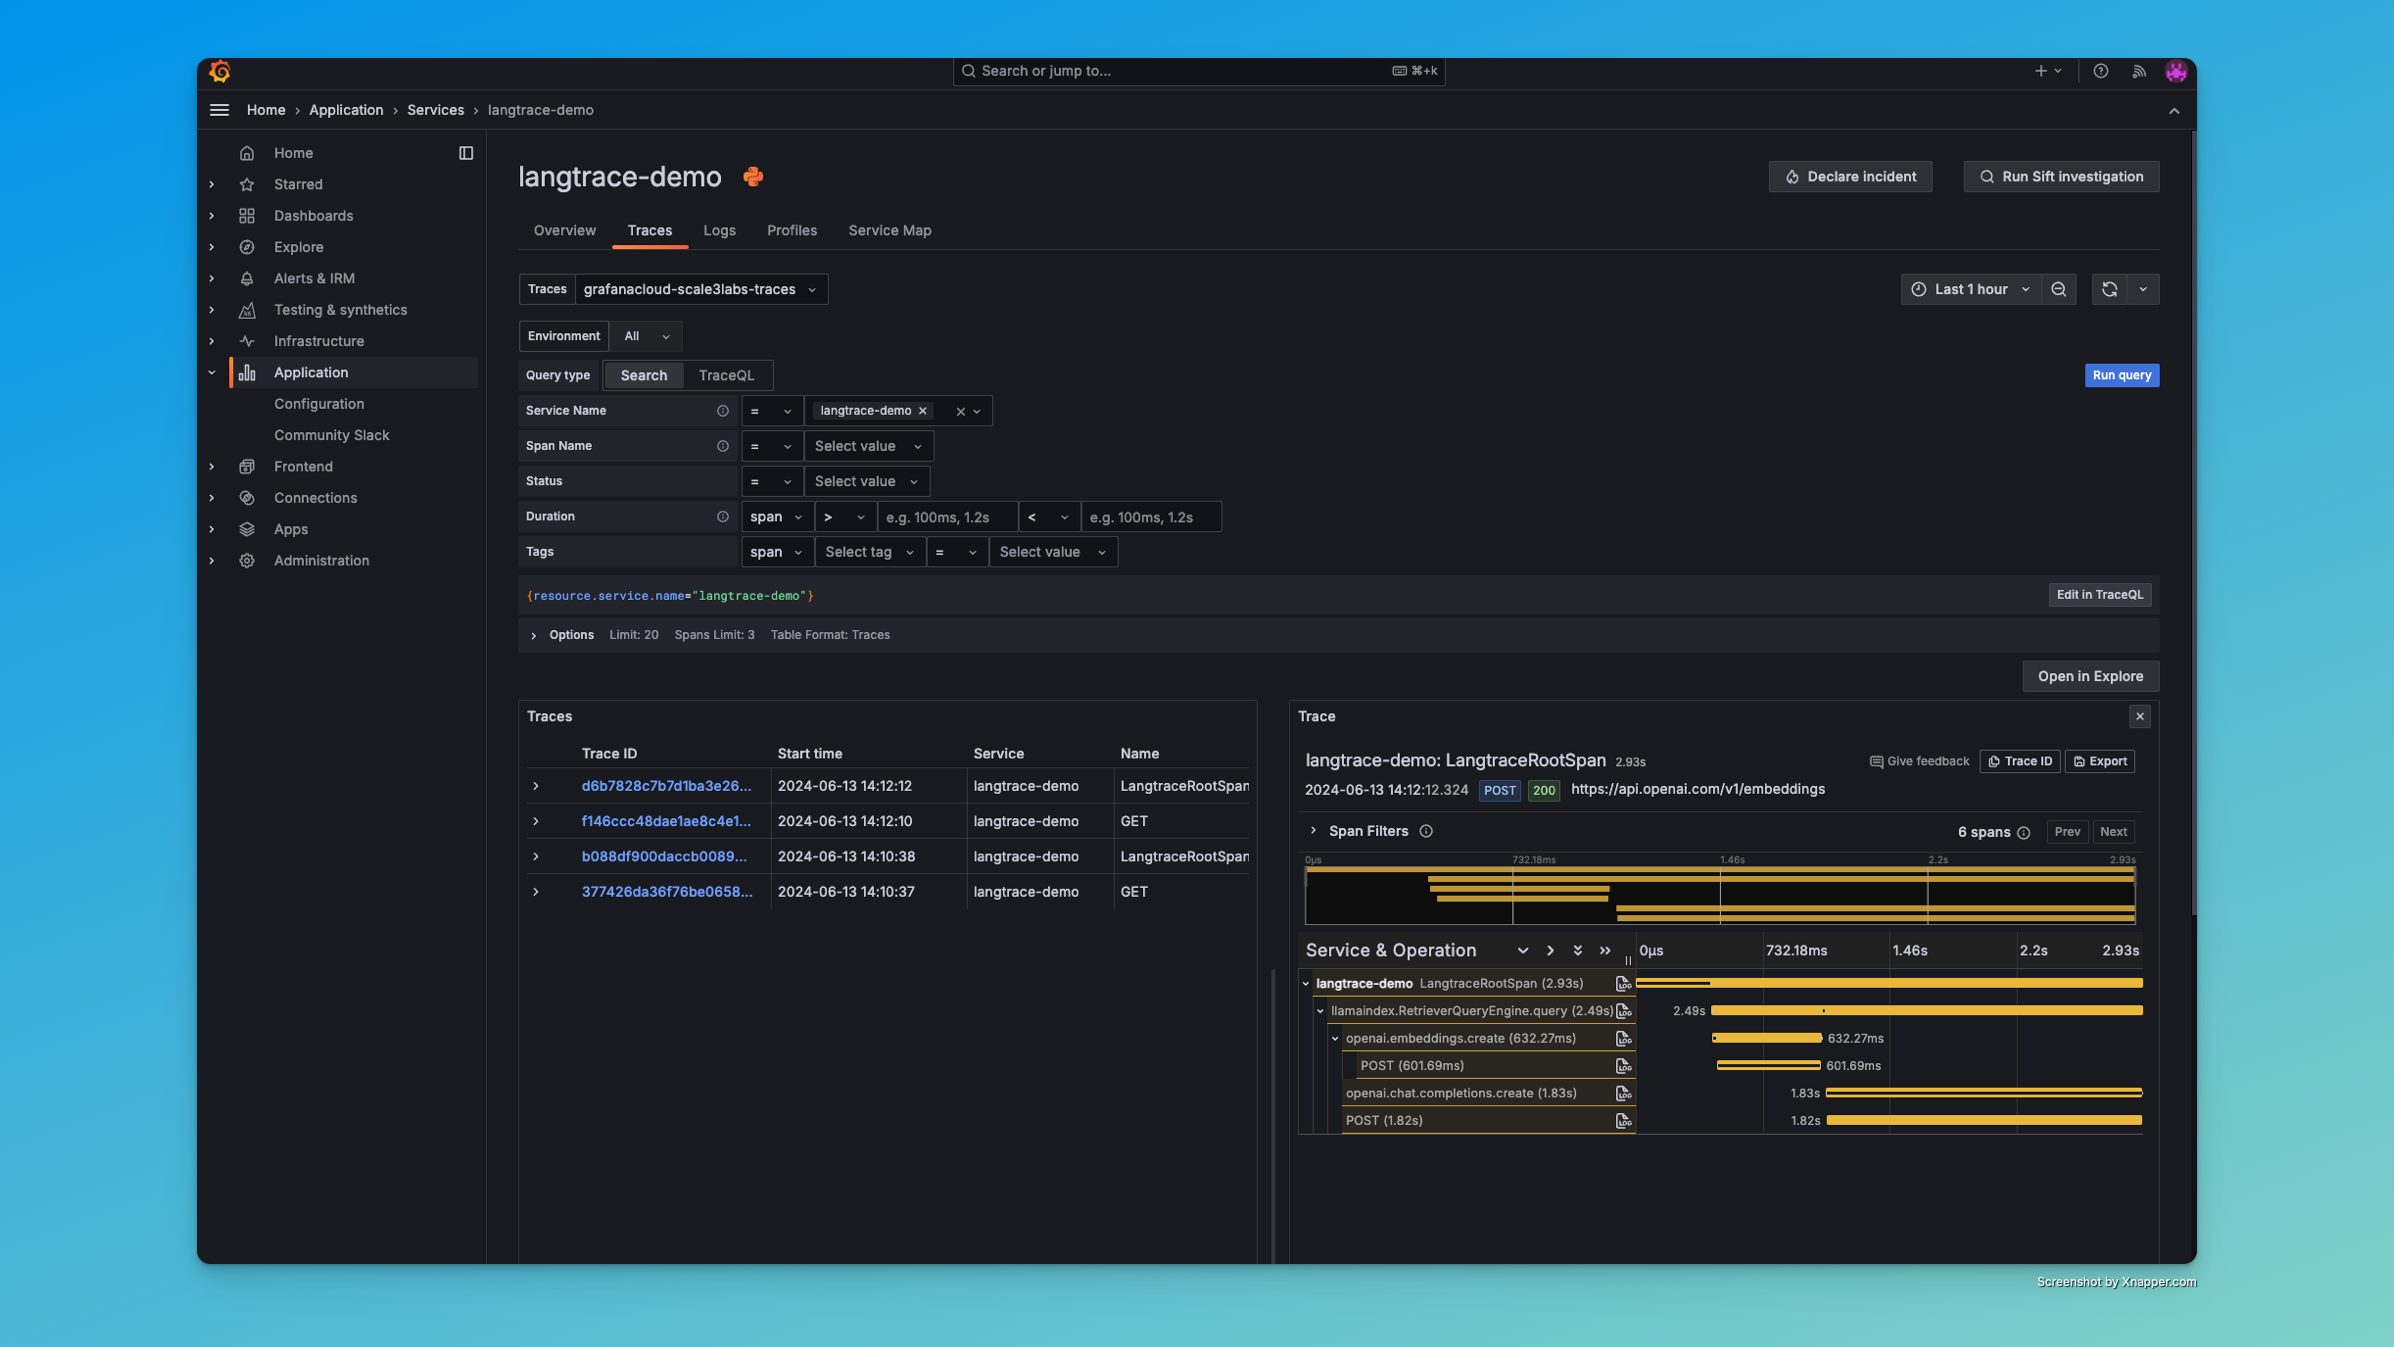The image size is (2394, 1347).
Task: Switch to the Service Map tab
Action: coord(888,230)
